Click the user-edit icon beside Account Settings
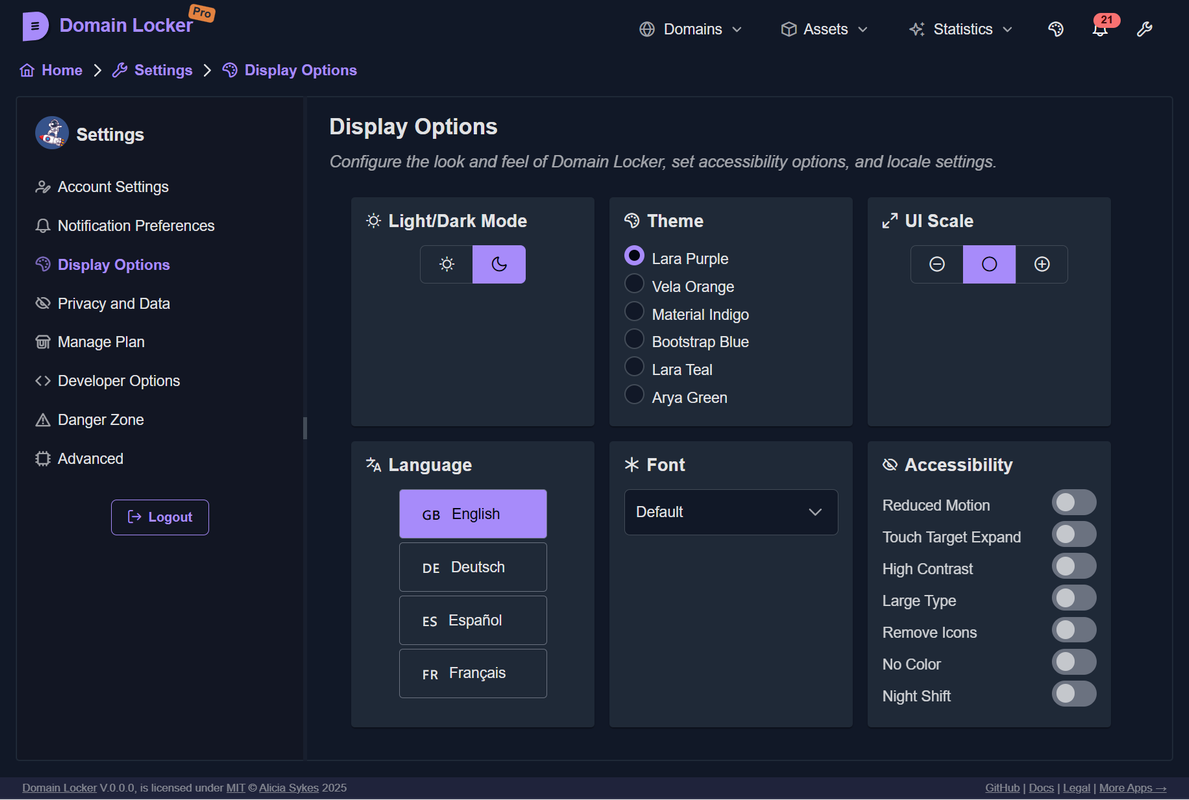This screenshot has width=1189, height=800. pyautogui.click(x=43, y=187)
